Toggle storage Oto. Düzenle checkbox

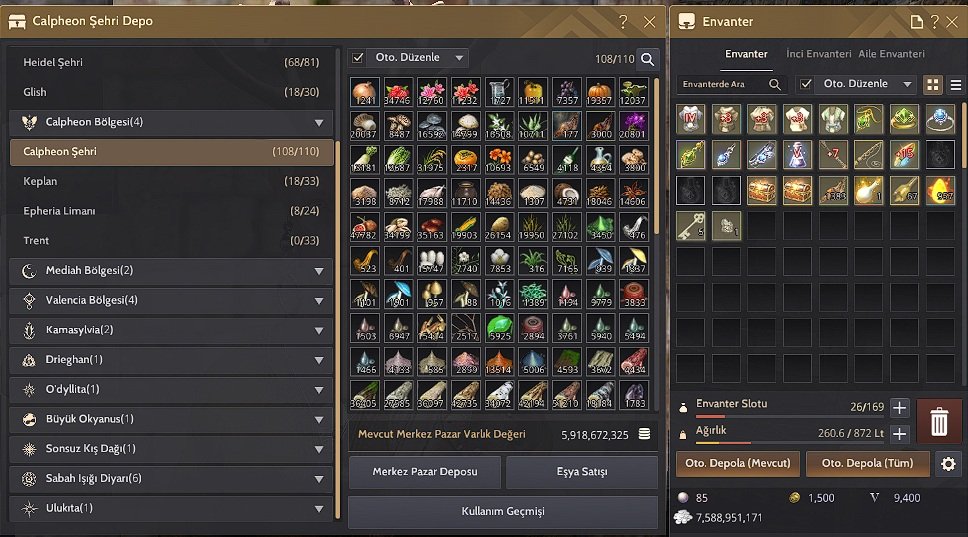tap(357, 57)
